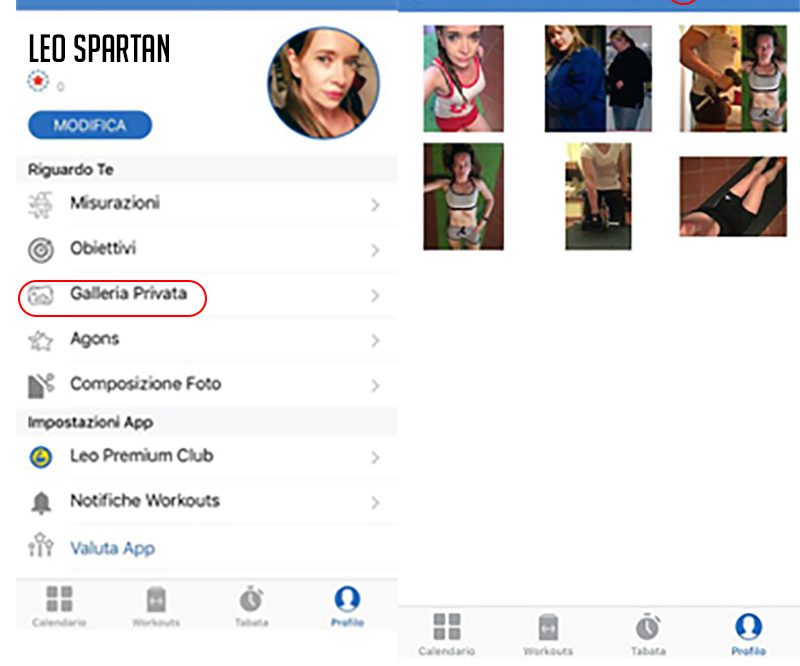The image size is (800, 666).
Task: Open the Valuta App link
Action: pos(112,548)
